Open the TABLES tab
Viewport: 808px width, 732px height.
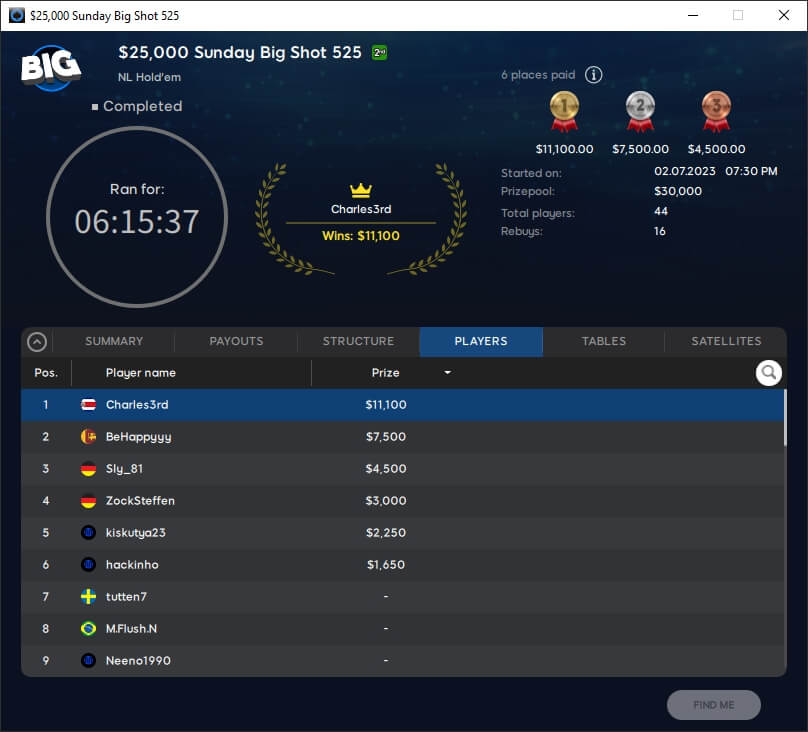pyautogui.click(x=603, y=341)
